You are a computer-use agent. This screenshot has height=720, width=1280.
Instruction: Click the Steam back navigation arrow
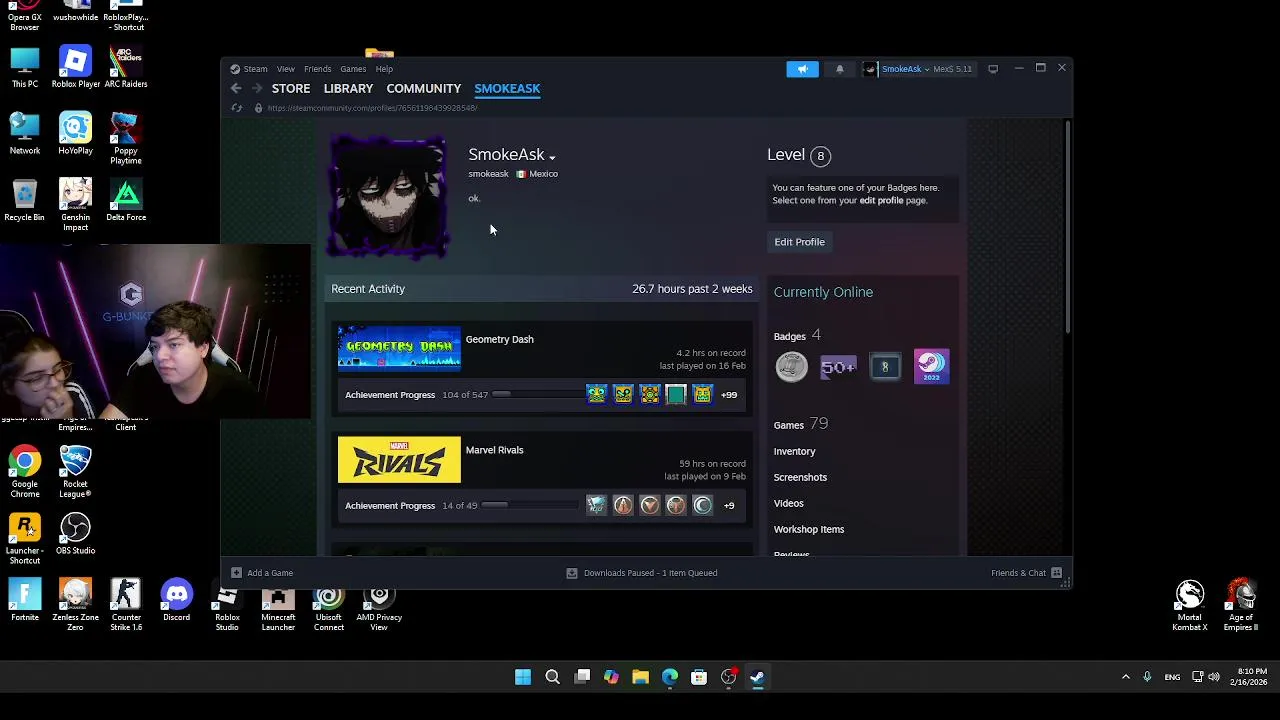pyautogui.click(x=236, y=89)
